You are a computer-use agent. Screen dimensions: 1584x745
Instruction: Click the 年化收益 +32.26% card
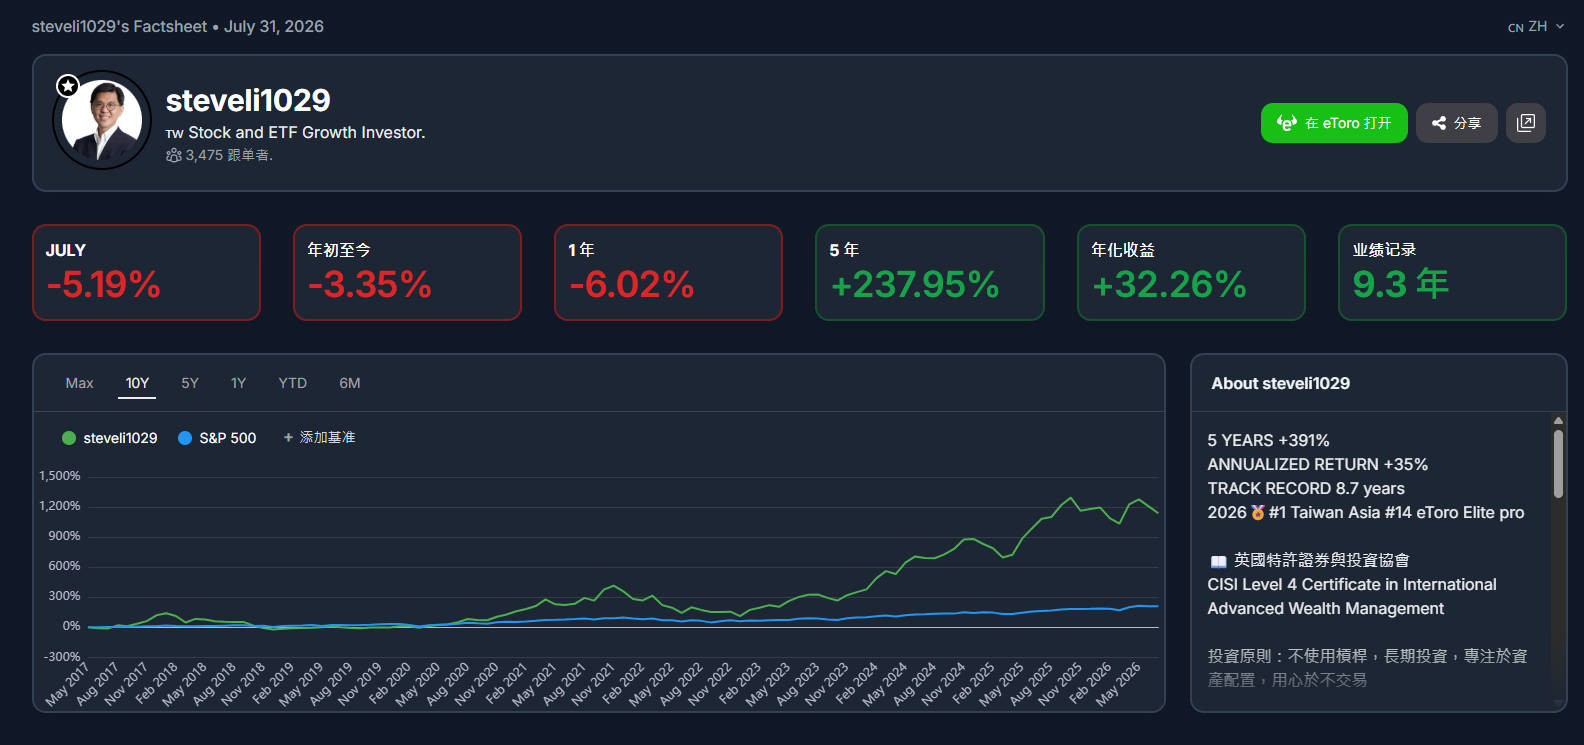click(1191, 273)
